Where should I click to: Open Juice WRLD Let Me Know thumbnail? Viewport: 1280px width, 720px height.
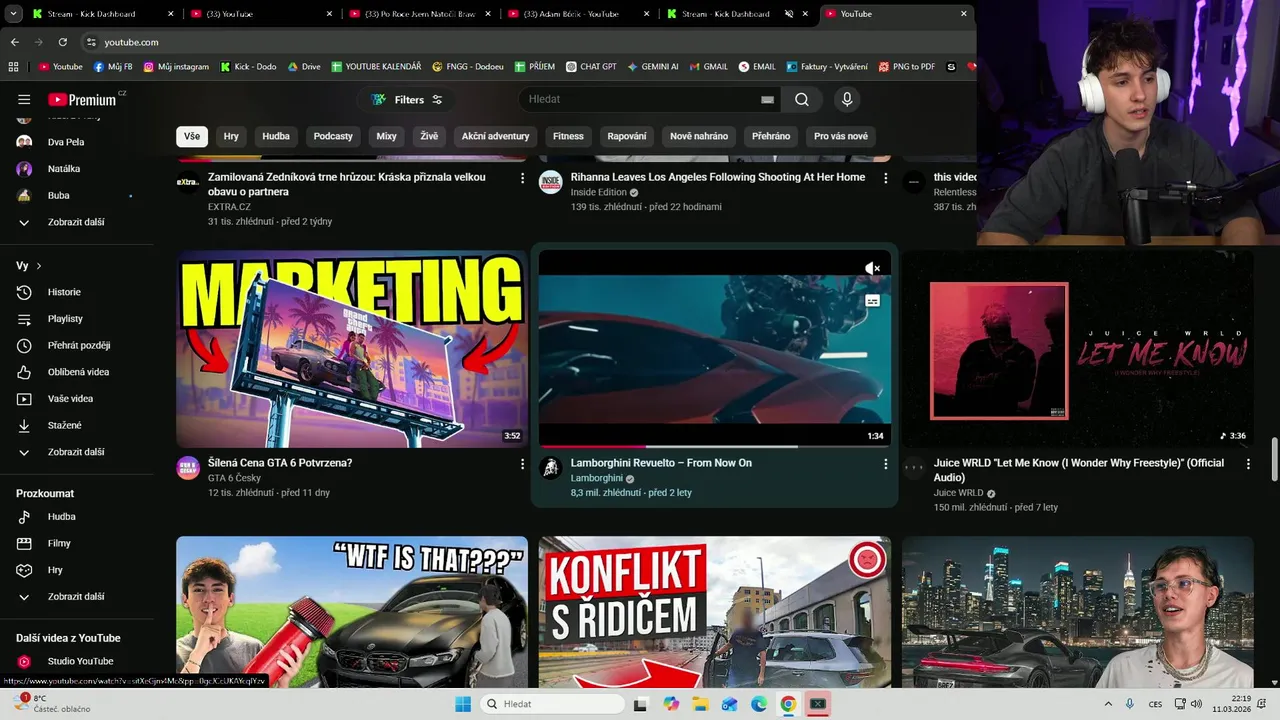tap(1078, 349)
